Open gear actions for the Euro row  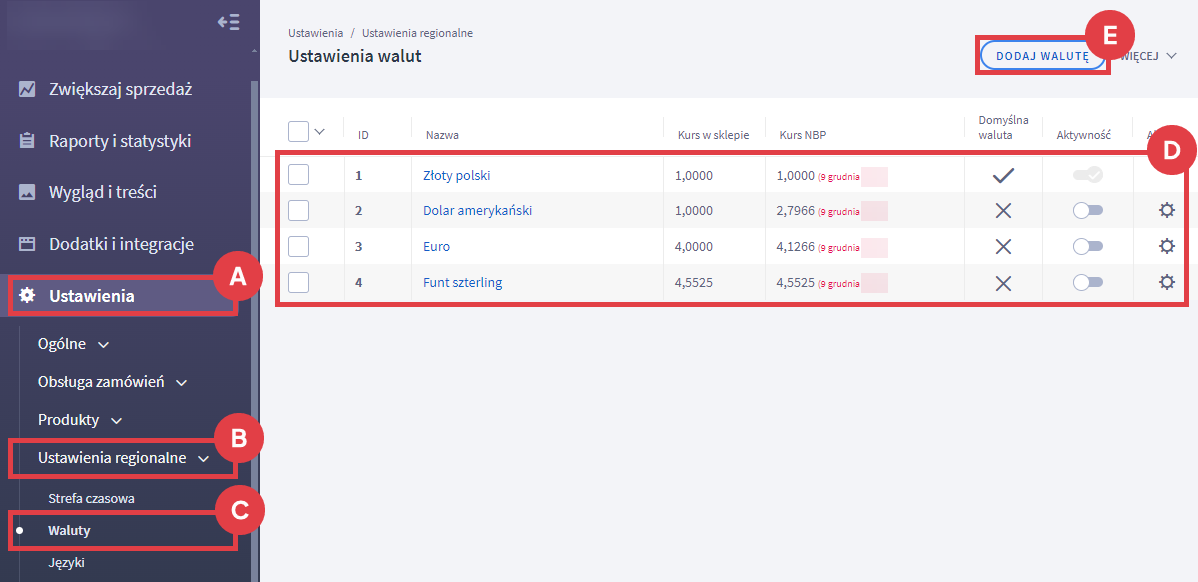pyautogui.click(x=1166, y=246)
